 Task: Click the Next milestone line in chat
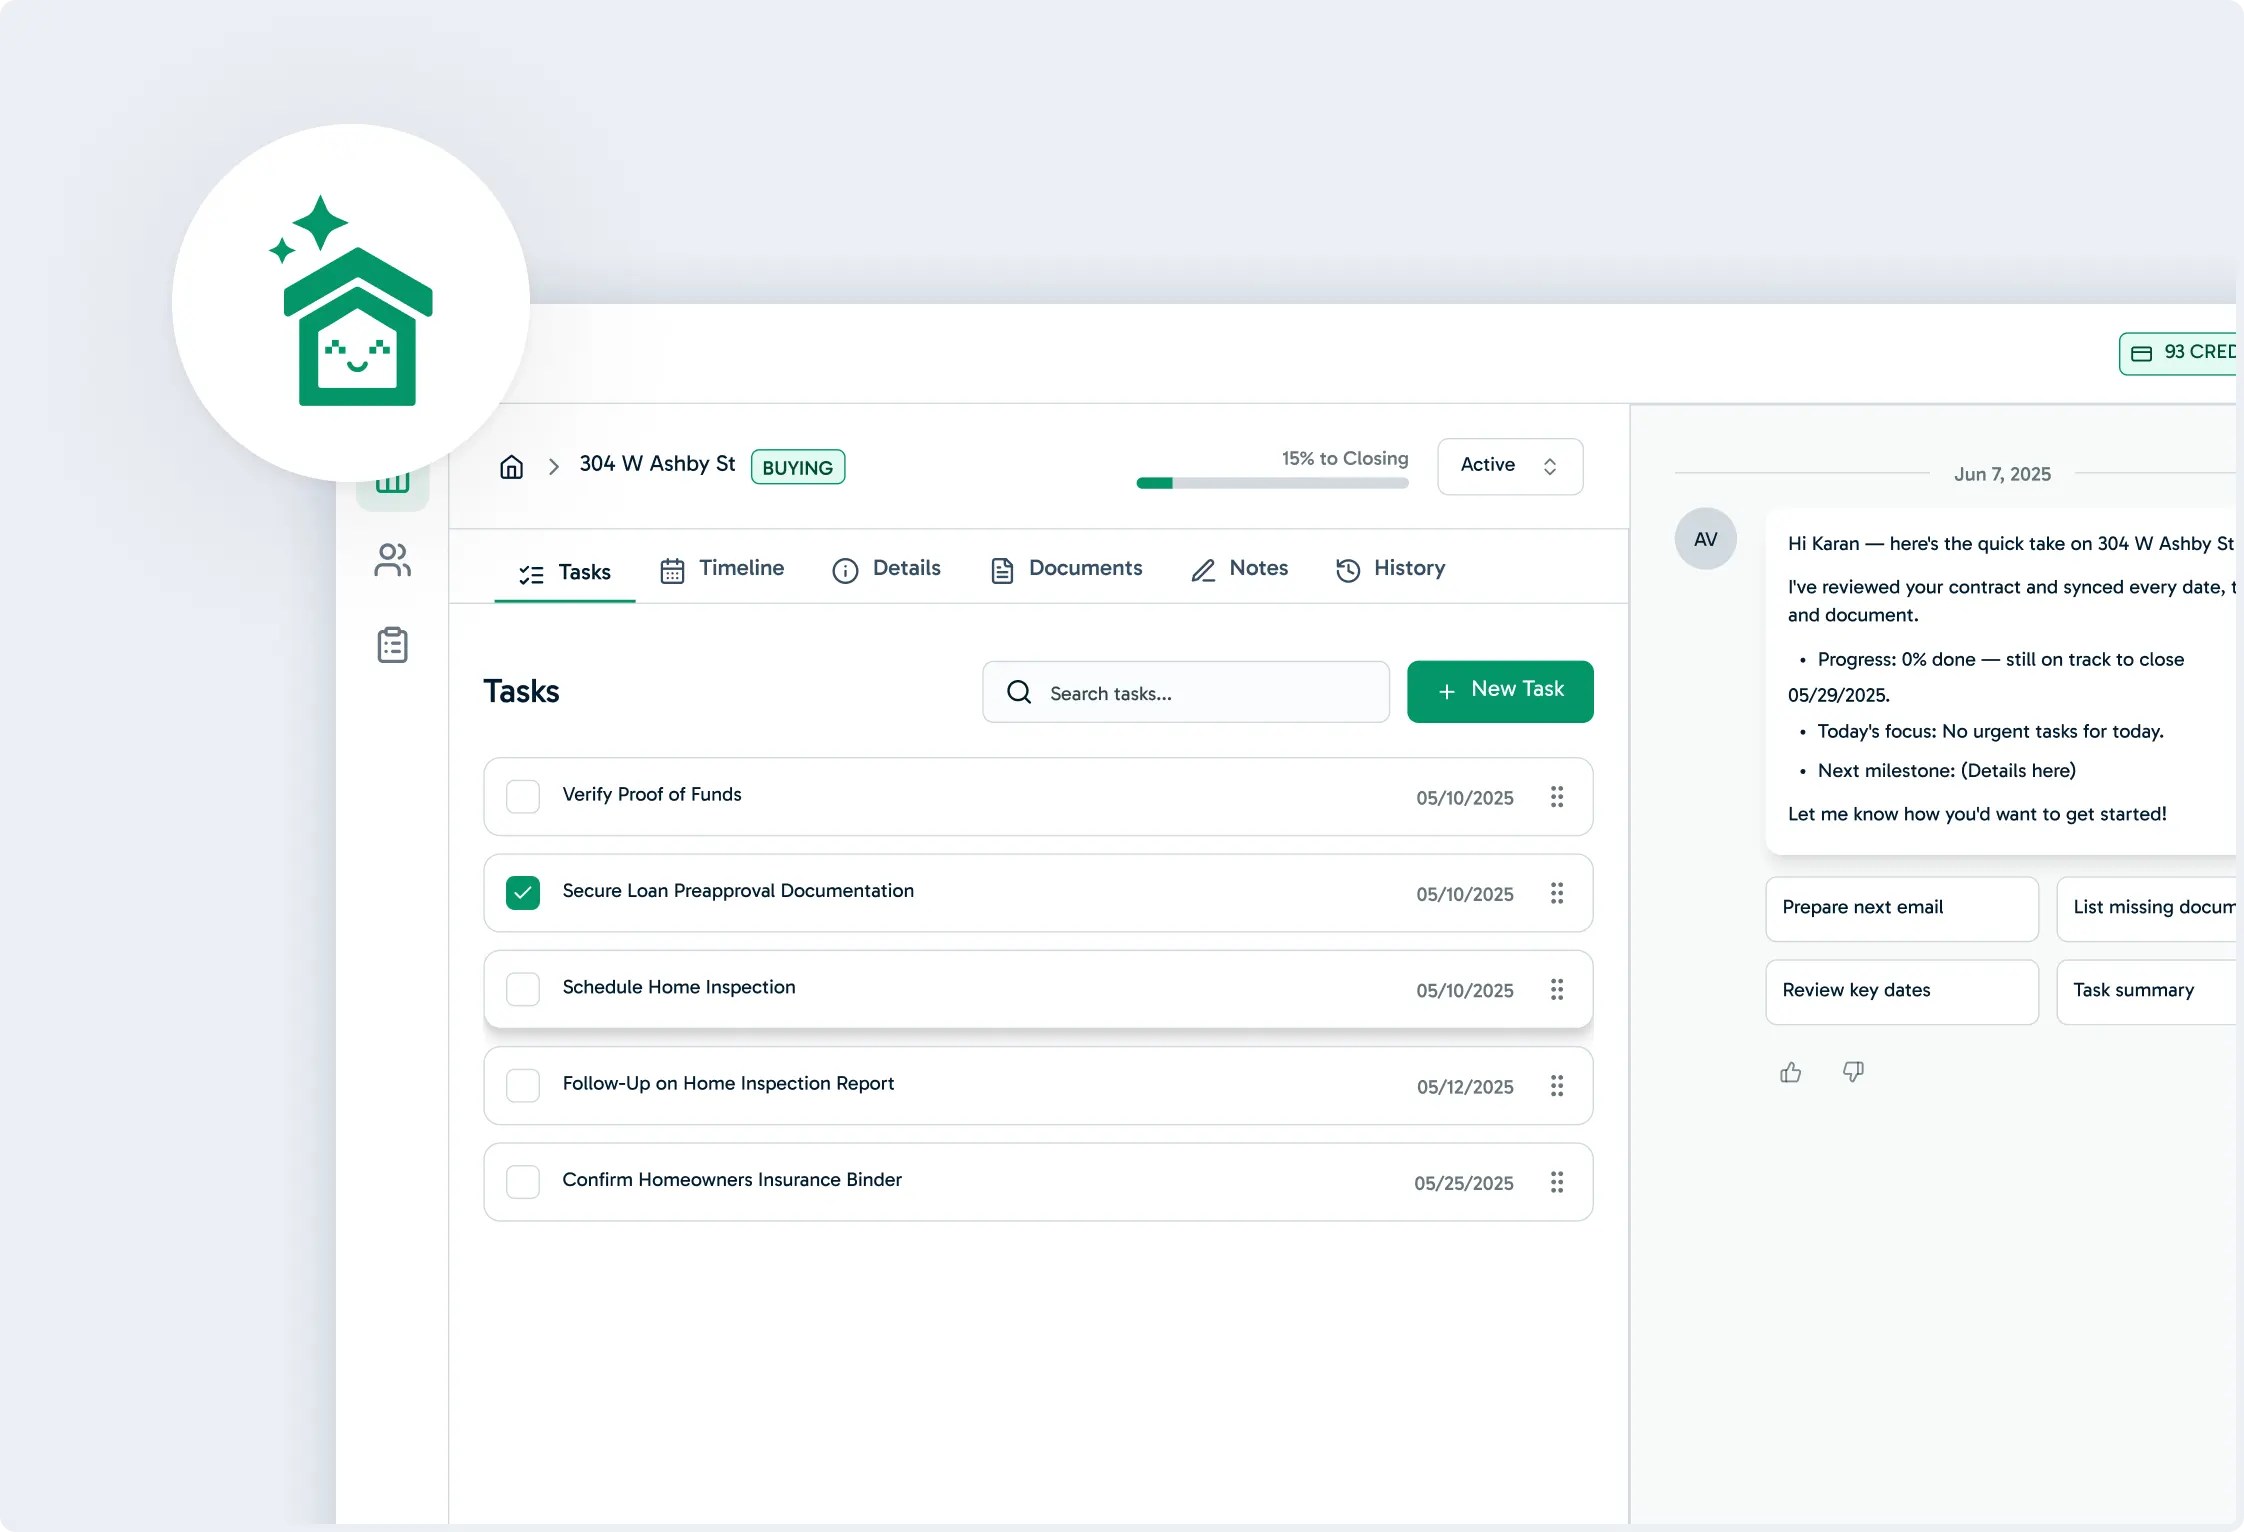tap(1946, 771)
